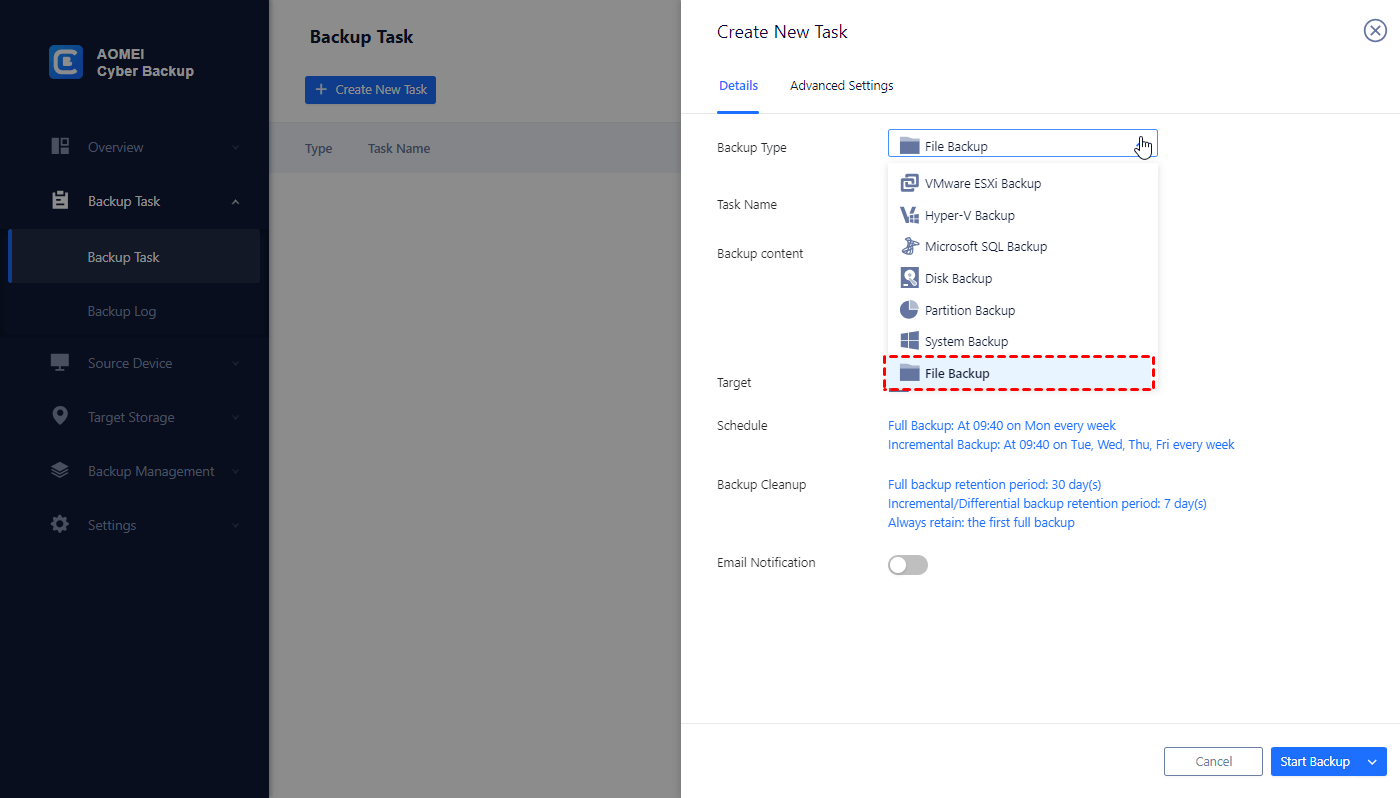Switch to the Details tab
The image size is (1400, 798).
pos(738,86)
